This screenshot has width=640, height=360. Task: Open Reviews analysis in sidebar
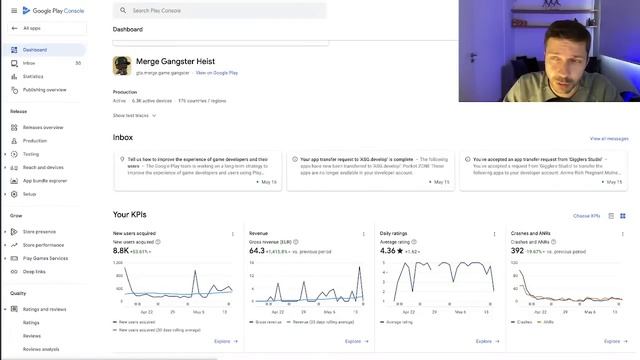[41, 349]
